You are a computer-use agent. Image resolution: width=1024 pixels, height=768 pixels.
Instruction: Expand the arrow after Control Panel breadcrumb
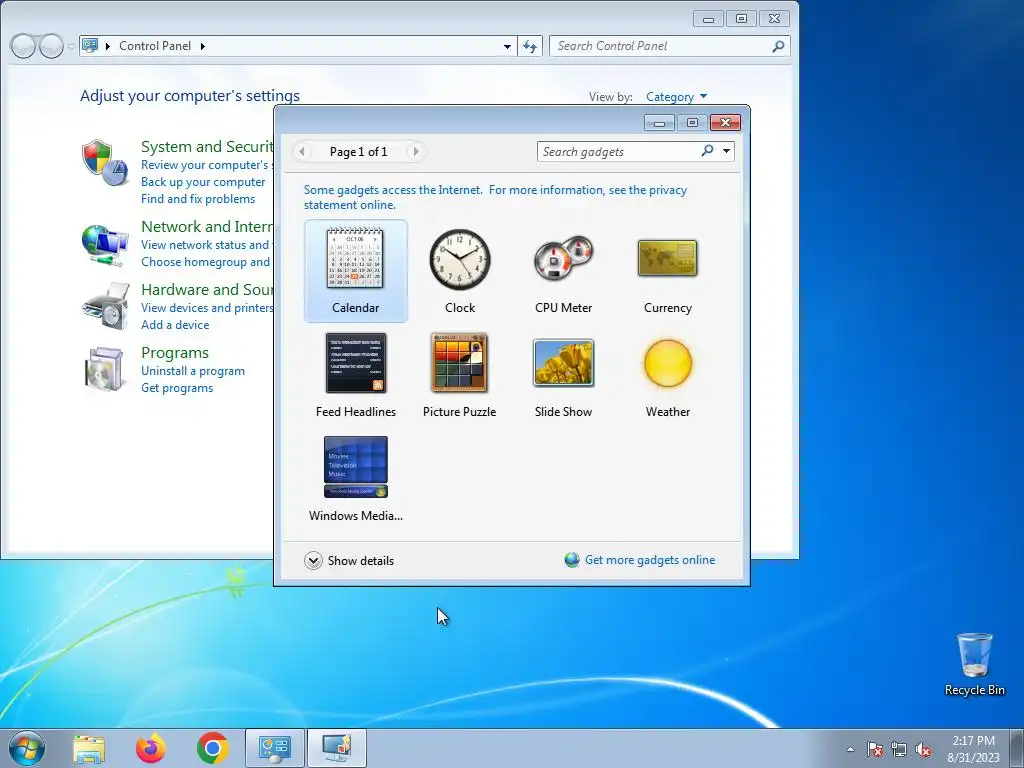202,46
